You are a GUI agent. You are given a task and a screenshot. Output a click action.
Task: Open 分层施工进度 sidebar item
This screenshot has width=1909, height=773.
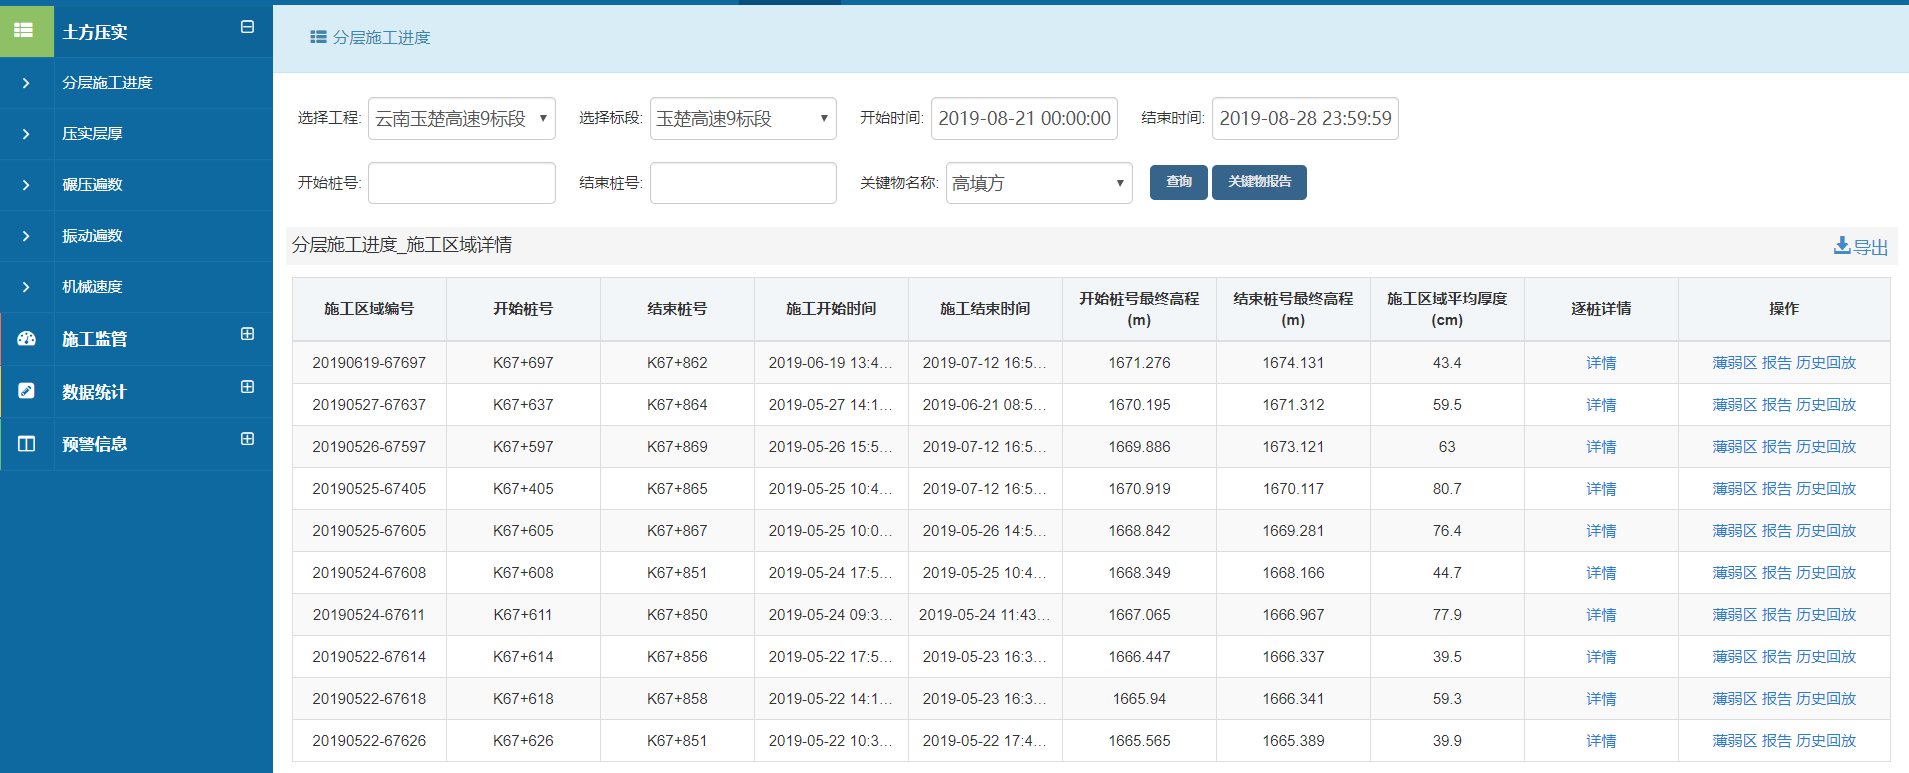pos(107,83)
